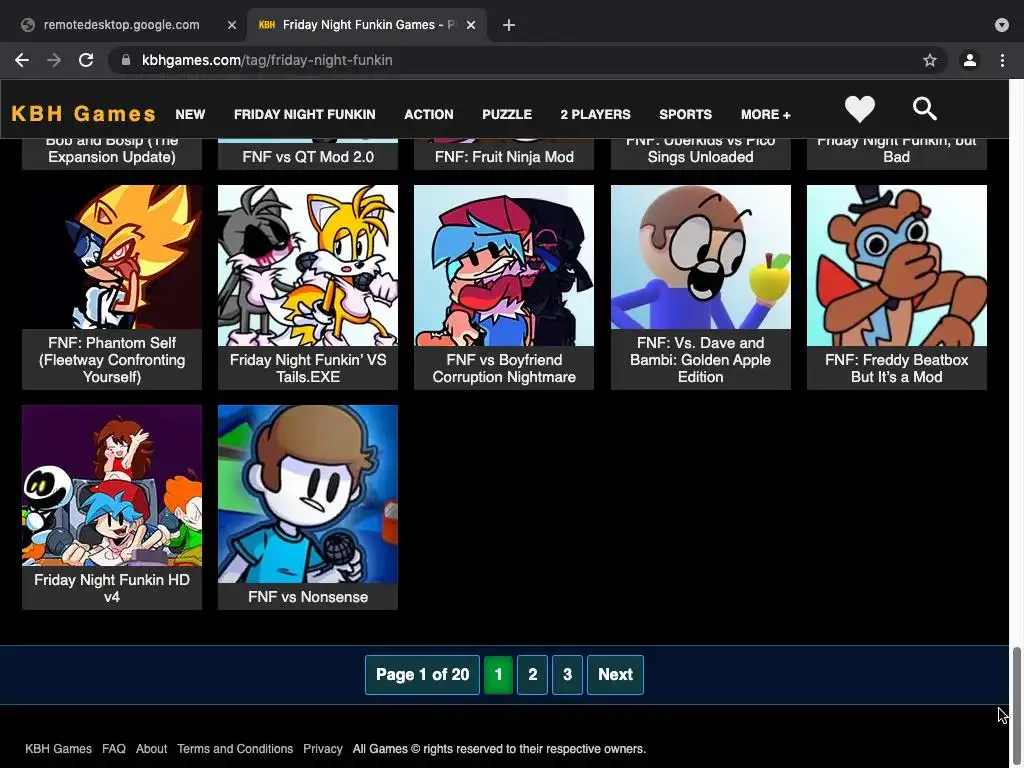Click Bob and Bosip Expansion Update title
1024x768 pixels.
point(112,150)
